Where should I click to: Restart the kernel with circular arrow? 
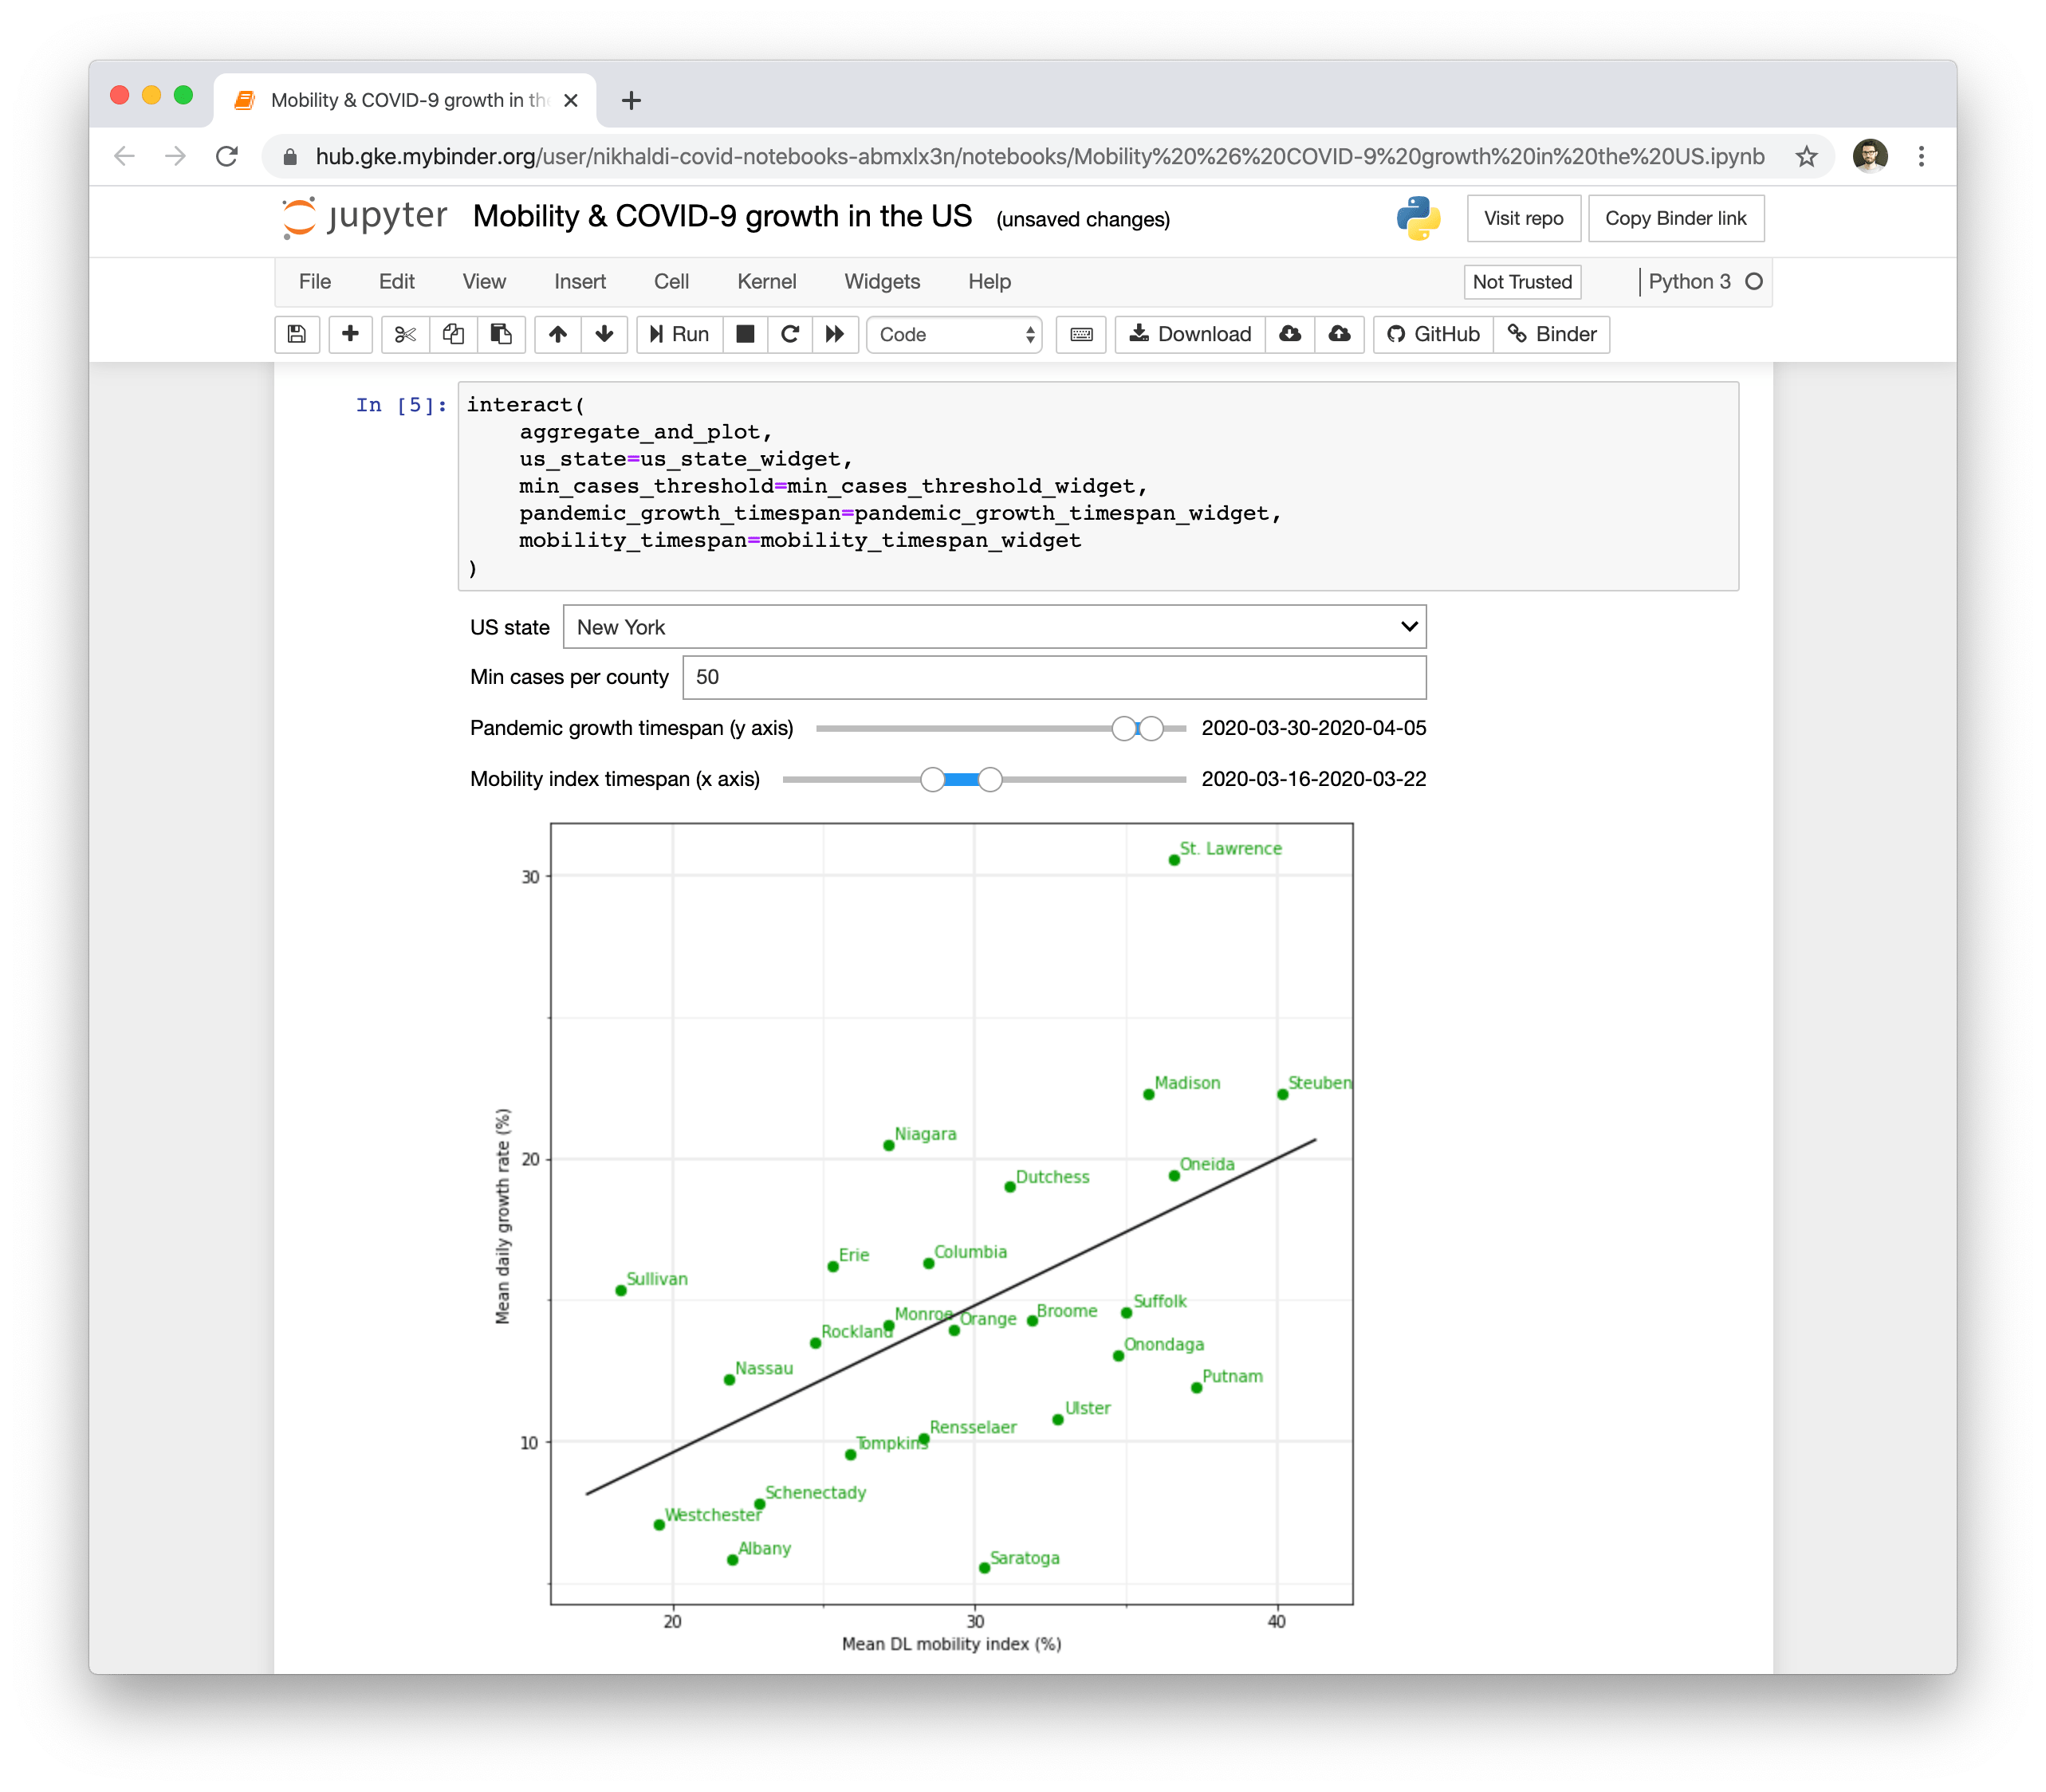click(790, 334)
